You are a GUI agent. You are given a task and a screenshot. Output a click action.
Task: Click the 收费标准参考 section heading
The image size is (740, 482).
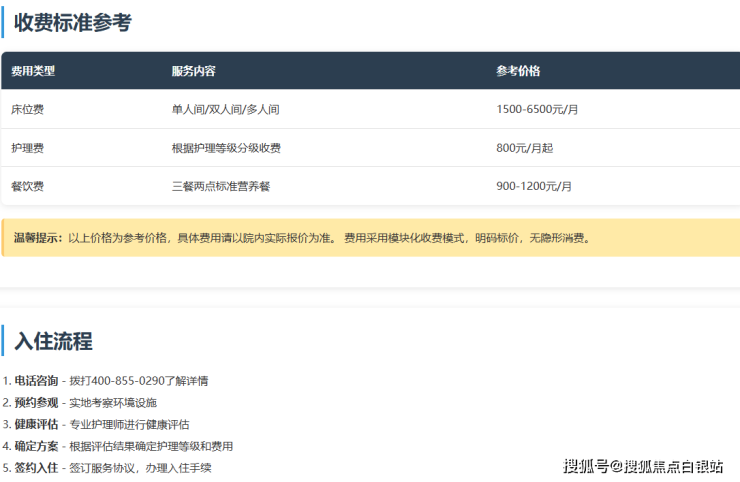pyautogui.click(x=72, y=23)
